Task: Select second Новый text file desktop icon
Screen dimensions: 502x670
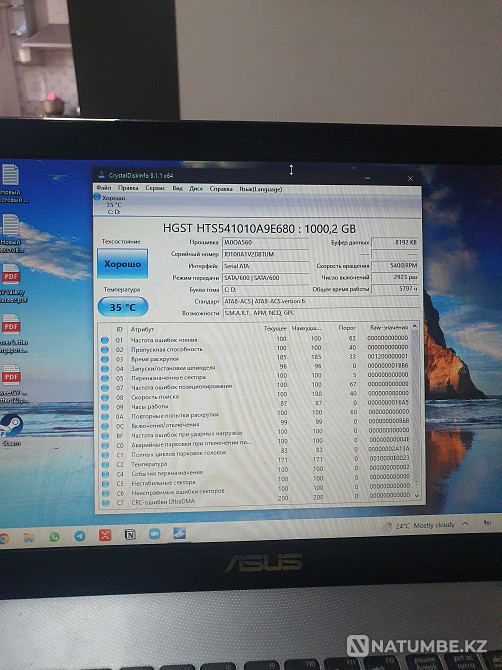Action: [x=12, y=233]
